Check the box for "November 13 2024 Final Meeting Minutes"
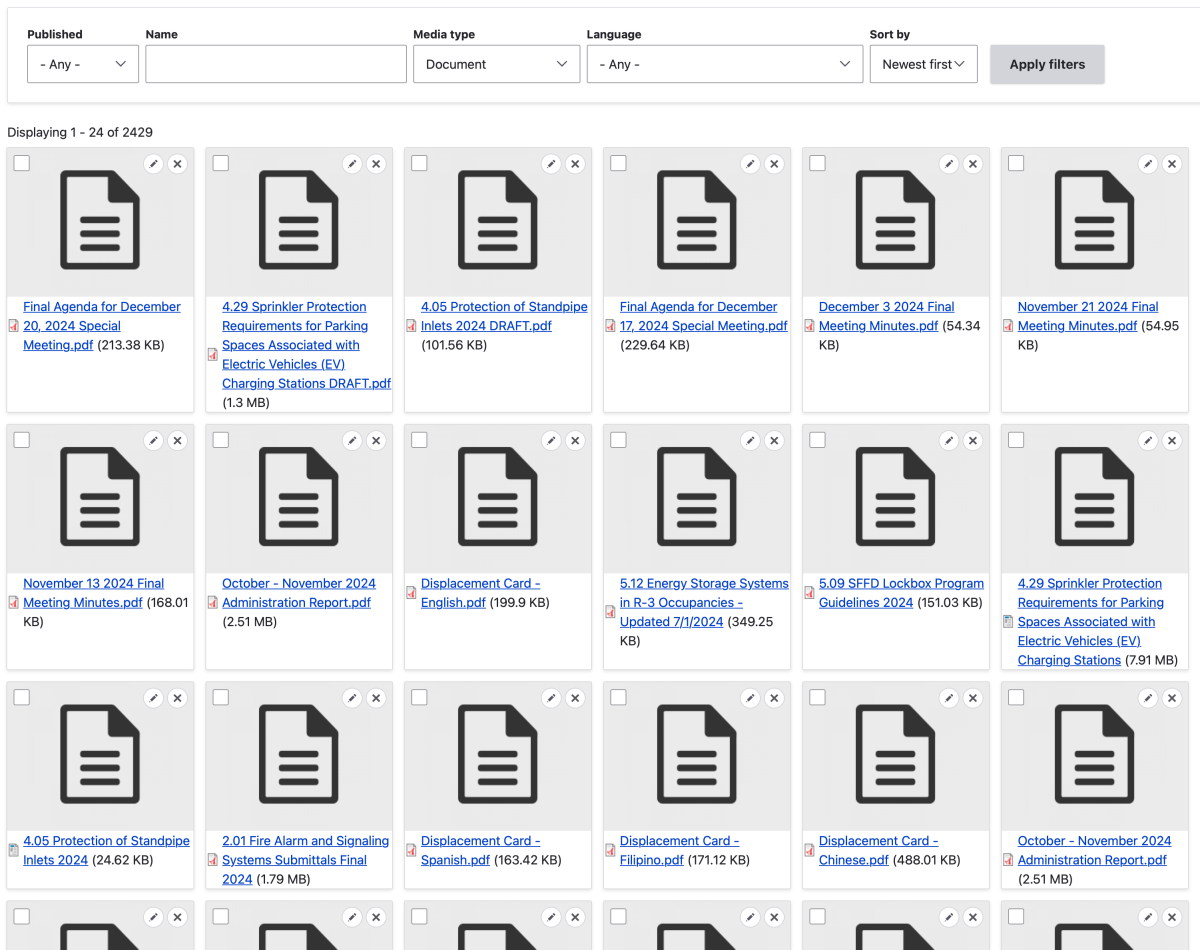Viewport: 1200px width, 950px height. (21, 439)
